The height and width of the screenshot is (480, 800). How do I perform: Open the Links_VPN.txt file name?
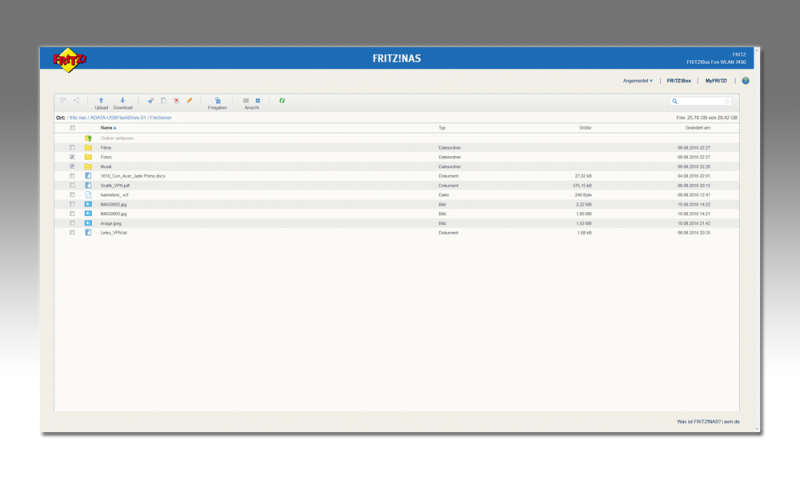click(x=113, y=233)
